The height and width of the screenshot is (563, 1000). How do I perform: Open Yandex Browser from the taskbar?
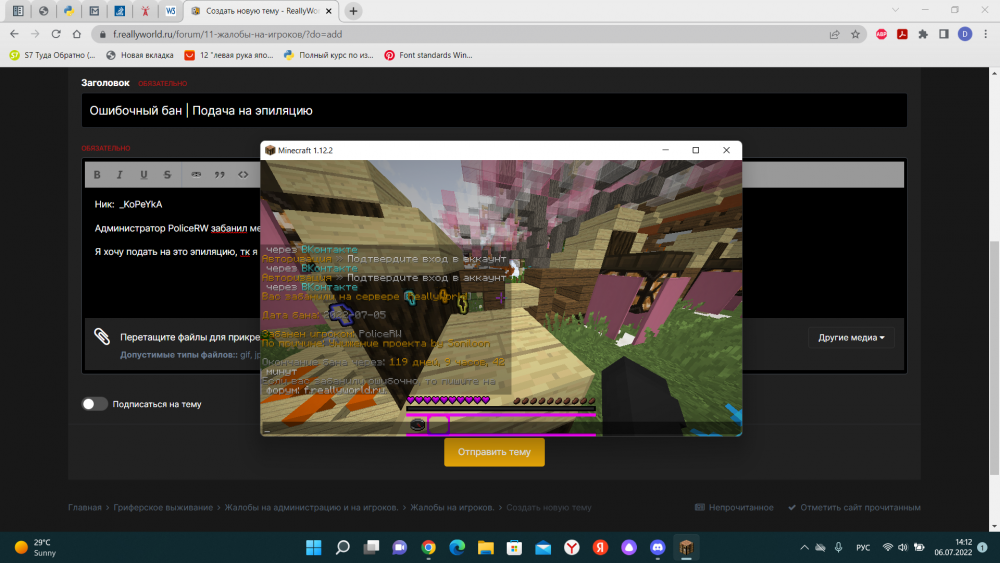tap(572, 547)
